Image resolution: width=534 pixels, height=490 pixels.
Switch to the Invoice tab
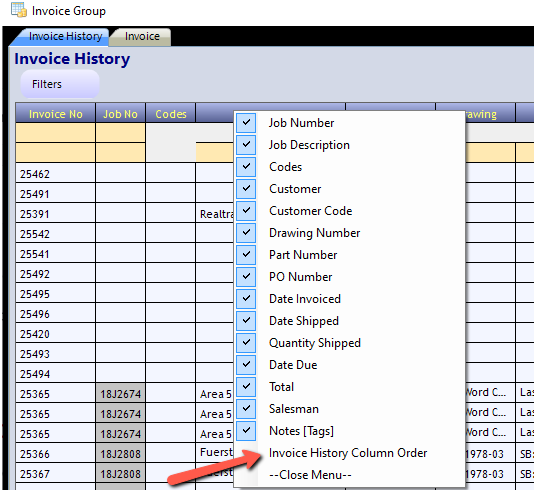[x=142, y=36]
